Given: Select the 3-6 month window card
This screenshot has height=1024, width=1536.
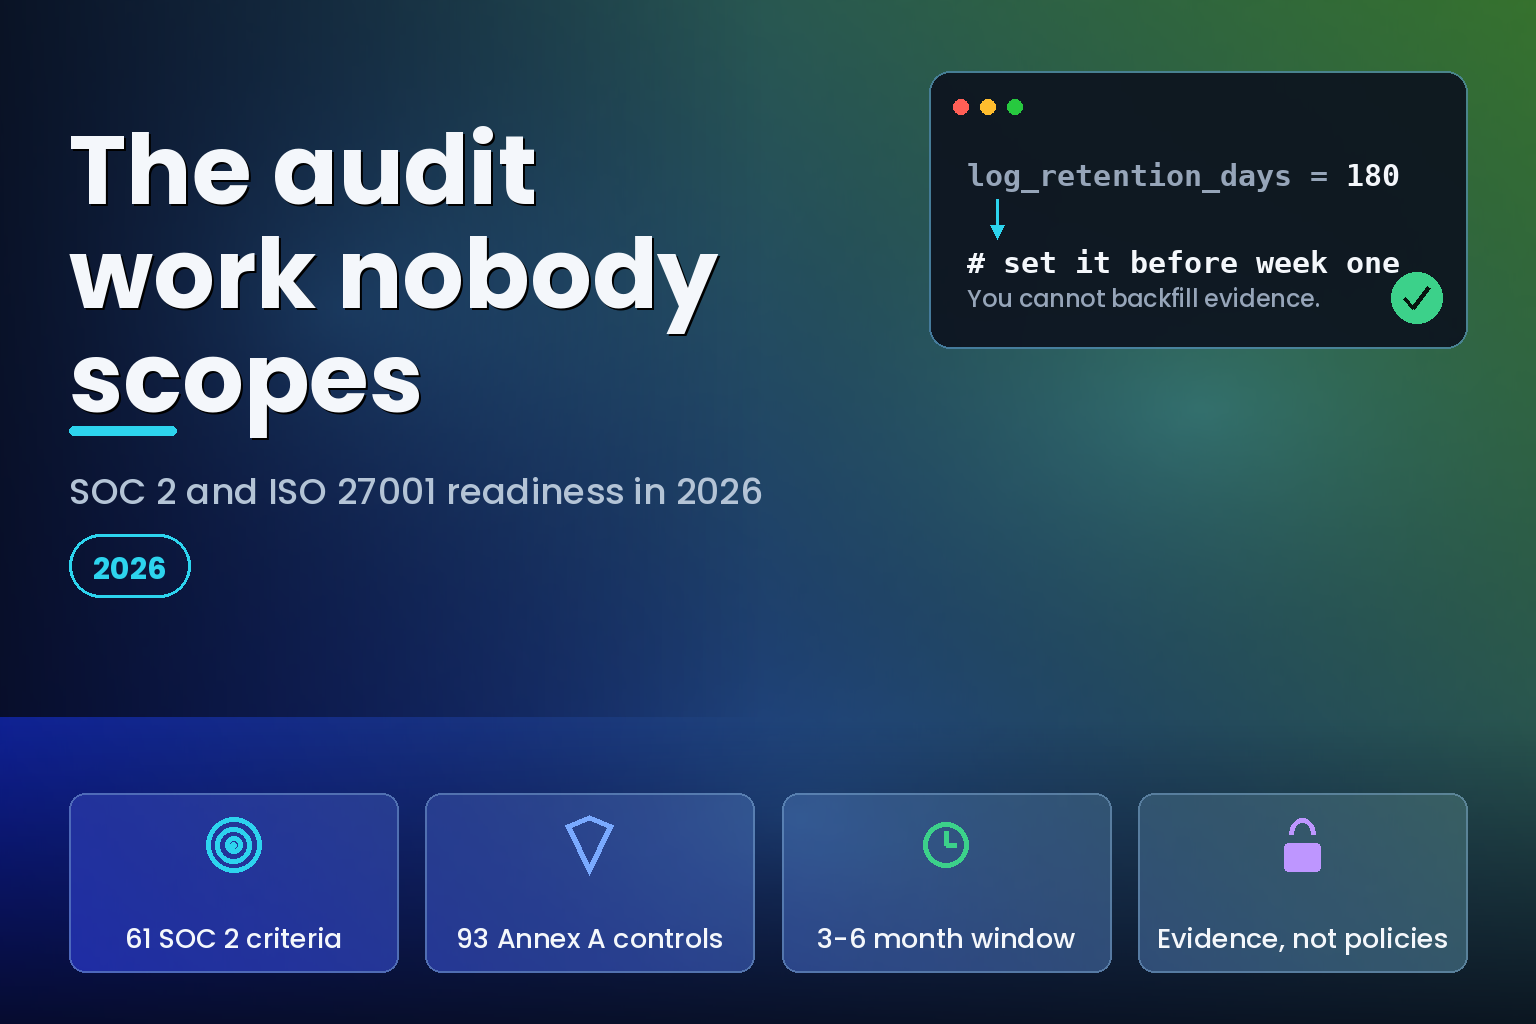Looking at the screenshot, I should click(946, 883).
